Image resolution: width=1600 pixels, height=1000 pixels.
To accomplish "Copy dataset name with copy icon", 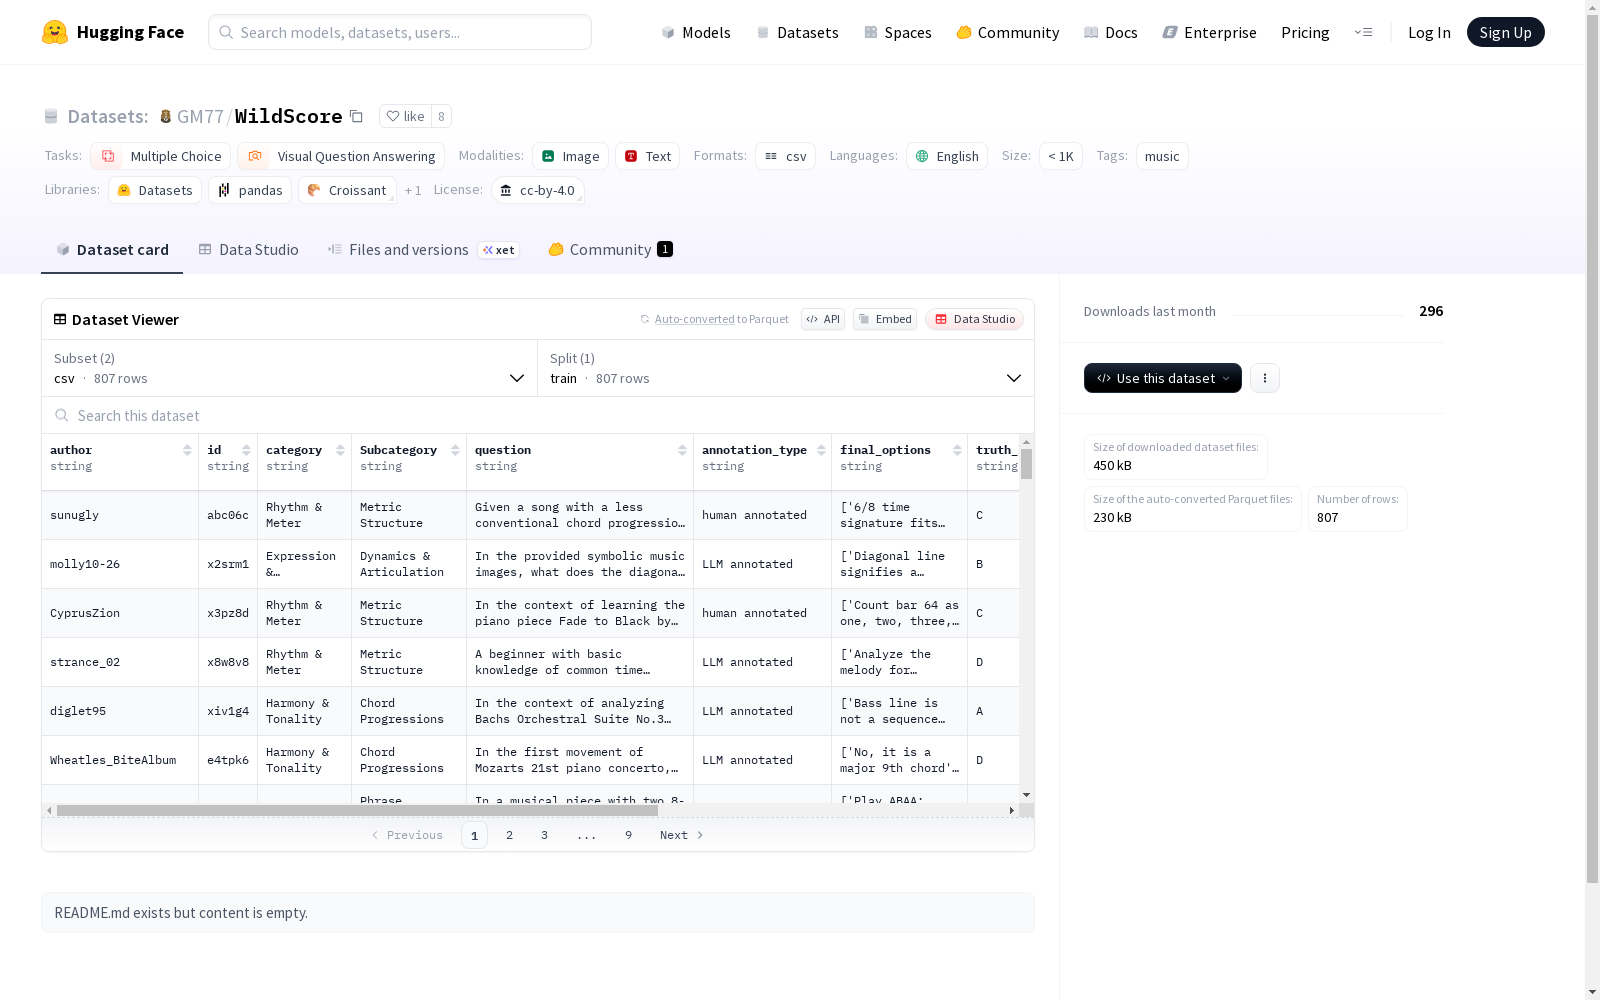I will (356, 116).
